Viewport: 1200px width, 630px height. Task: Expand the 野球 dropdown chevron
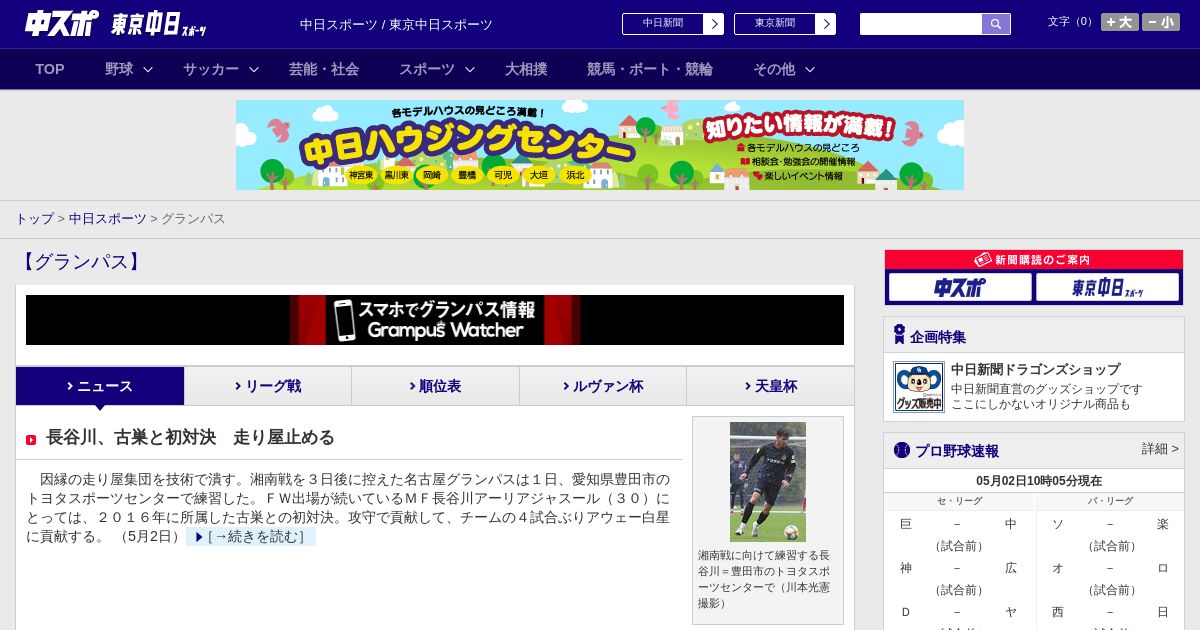148,69
